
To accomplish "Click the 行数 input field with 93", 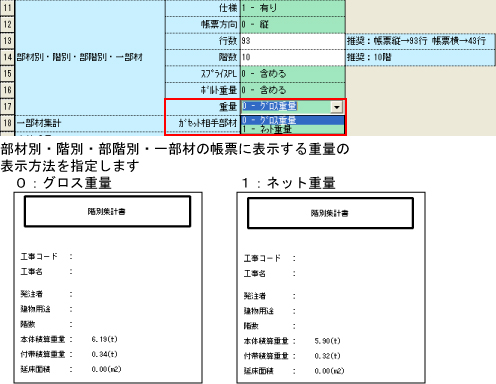I will [x=292, y=41].
